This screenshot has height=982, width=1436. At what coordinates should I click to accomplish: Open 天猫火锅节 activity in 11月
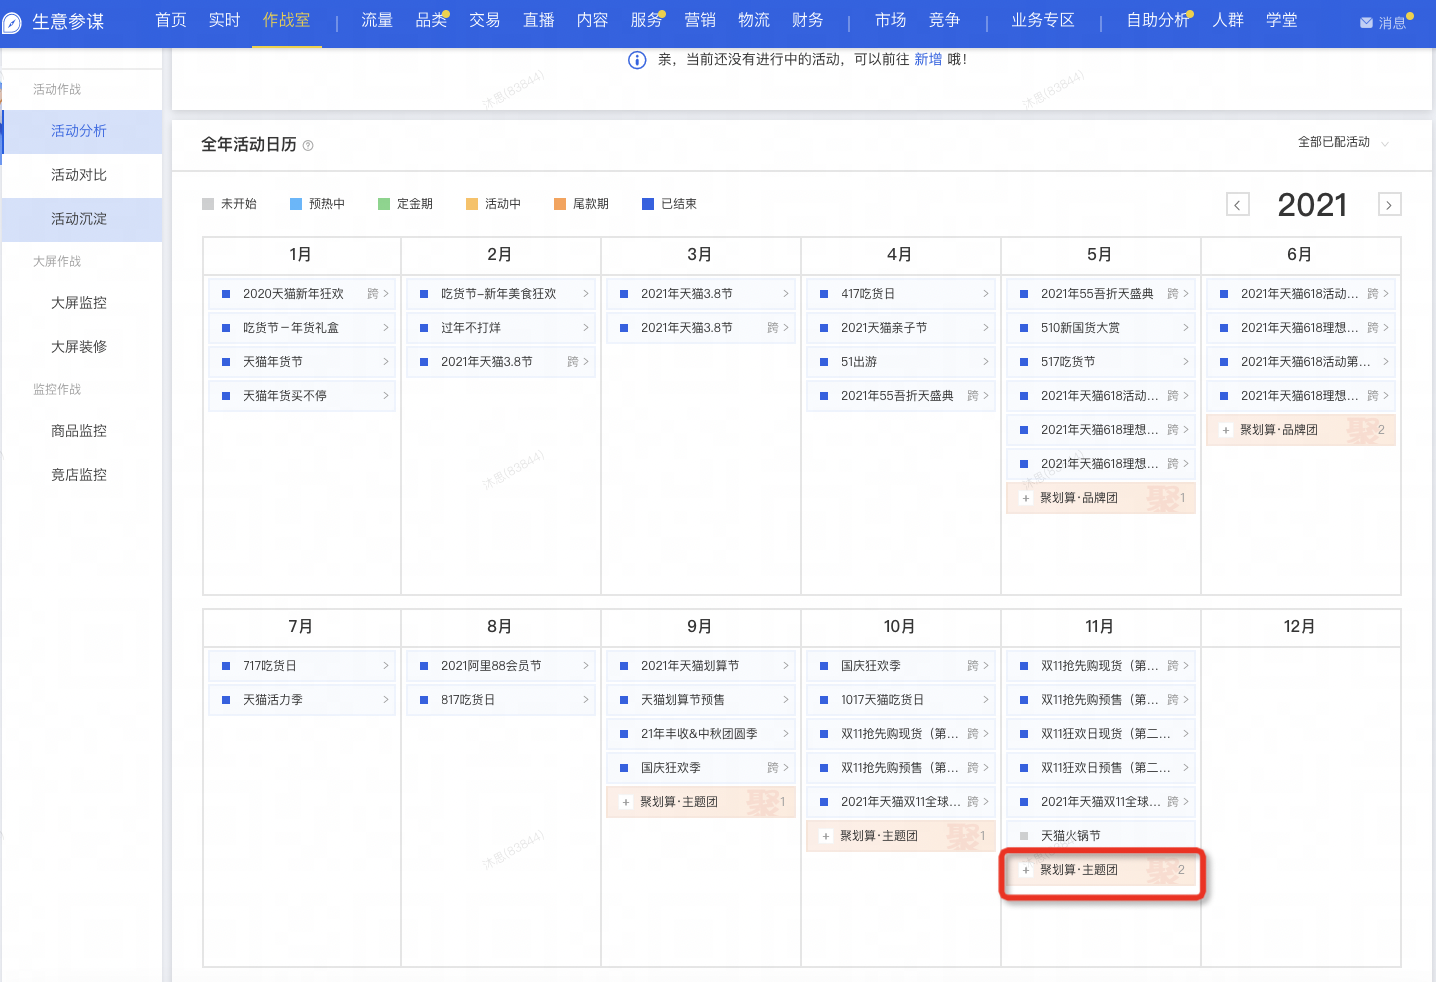(x=1101, y=836)
